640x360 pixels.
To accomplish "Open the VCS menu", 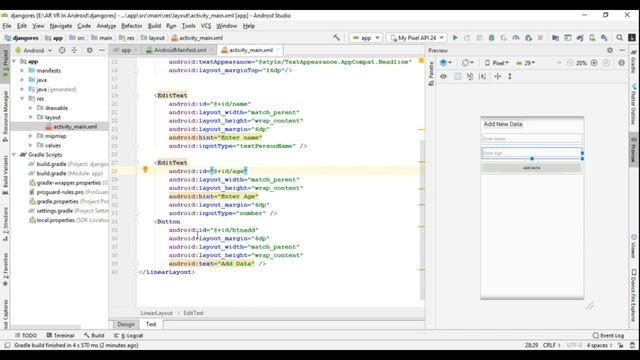I will (206, 26).
